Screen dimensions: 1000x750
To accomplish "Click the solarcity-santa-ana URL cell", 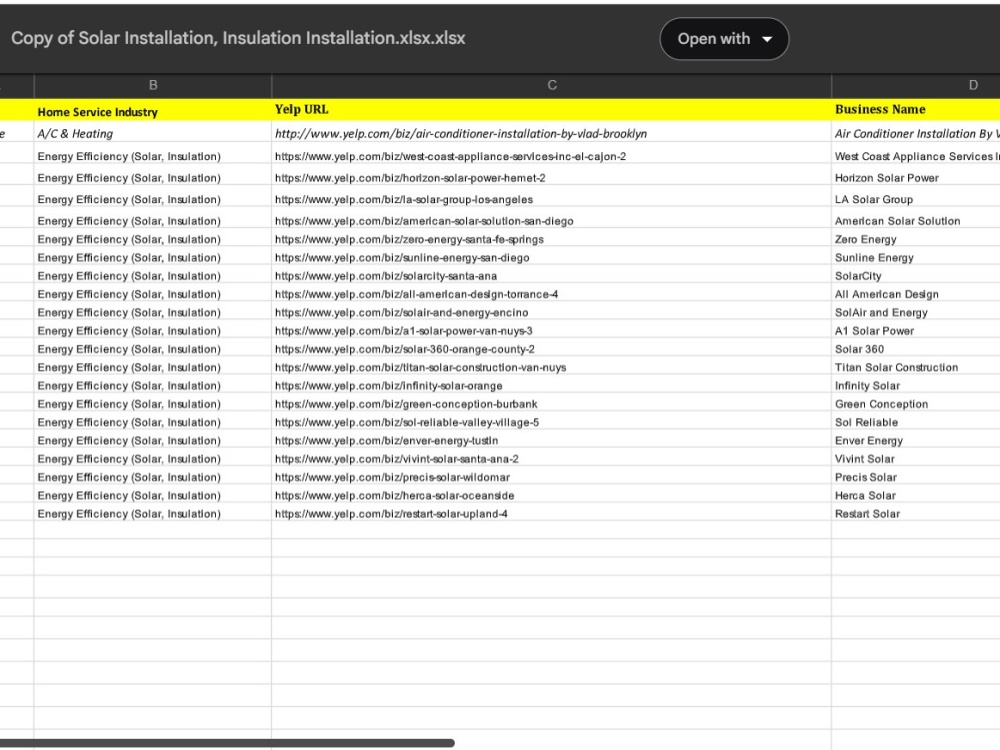I will (552, 276).
